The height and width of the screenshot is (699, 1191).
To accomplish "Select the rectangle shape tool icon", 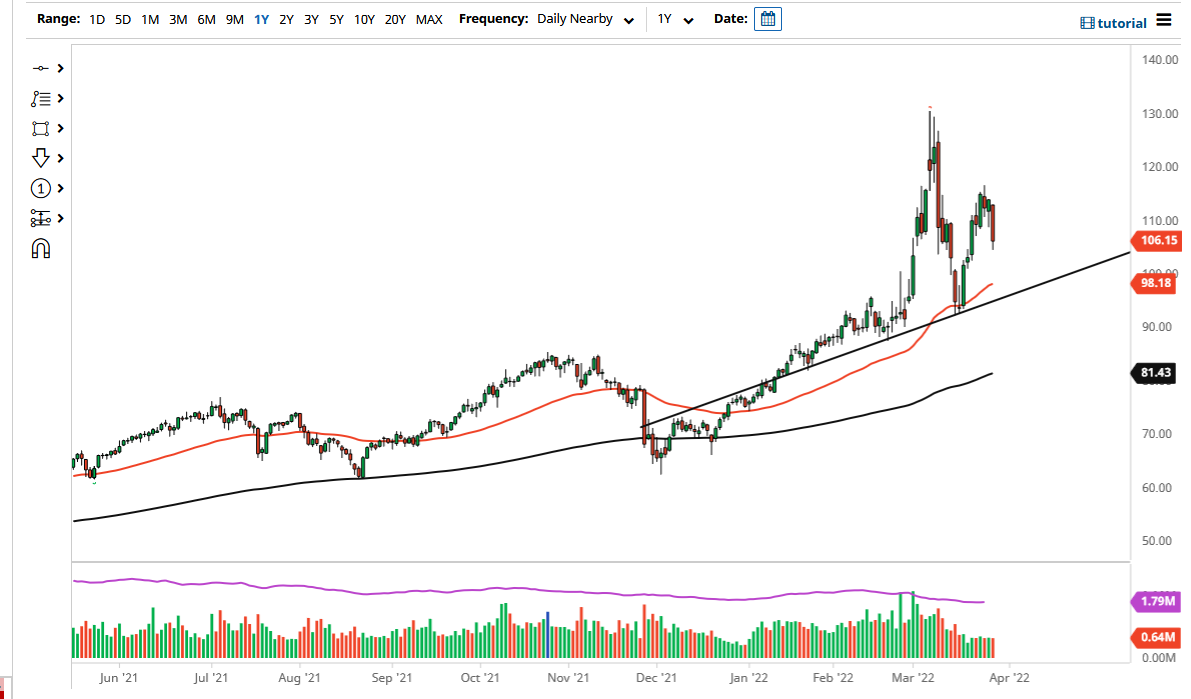I will coord(40,128).
